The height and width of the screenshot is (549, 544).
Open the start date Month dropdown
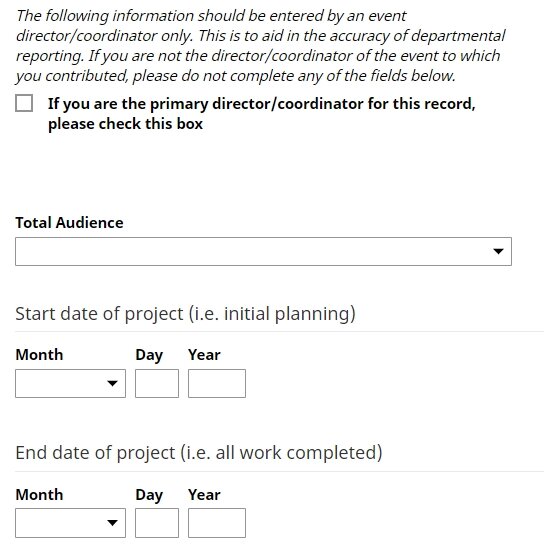[70, 383]
